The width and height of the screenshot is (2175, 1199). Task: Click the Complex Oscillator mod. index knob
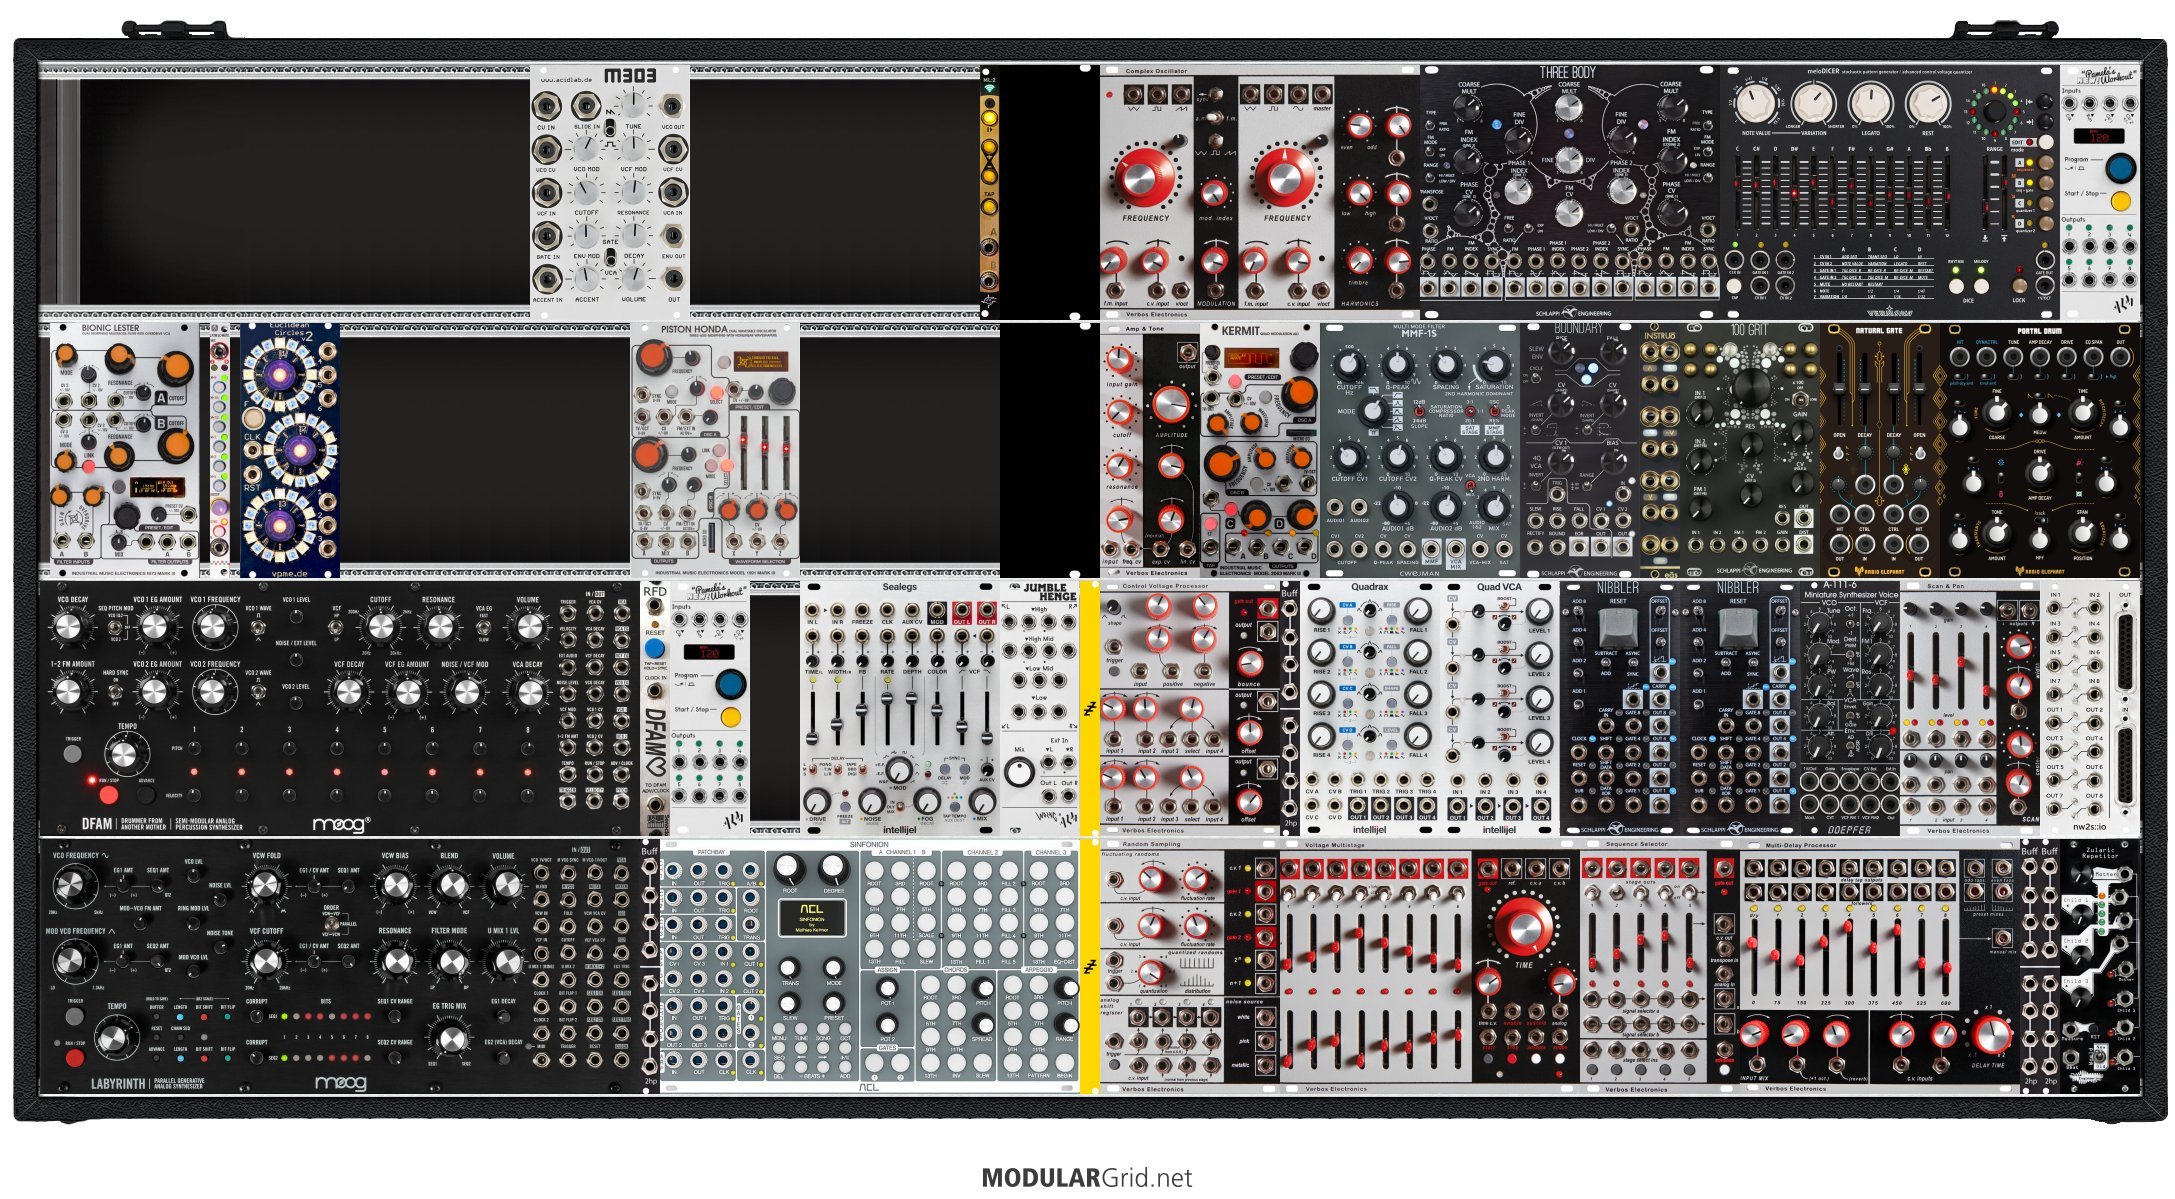click(1214, 192)
